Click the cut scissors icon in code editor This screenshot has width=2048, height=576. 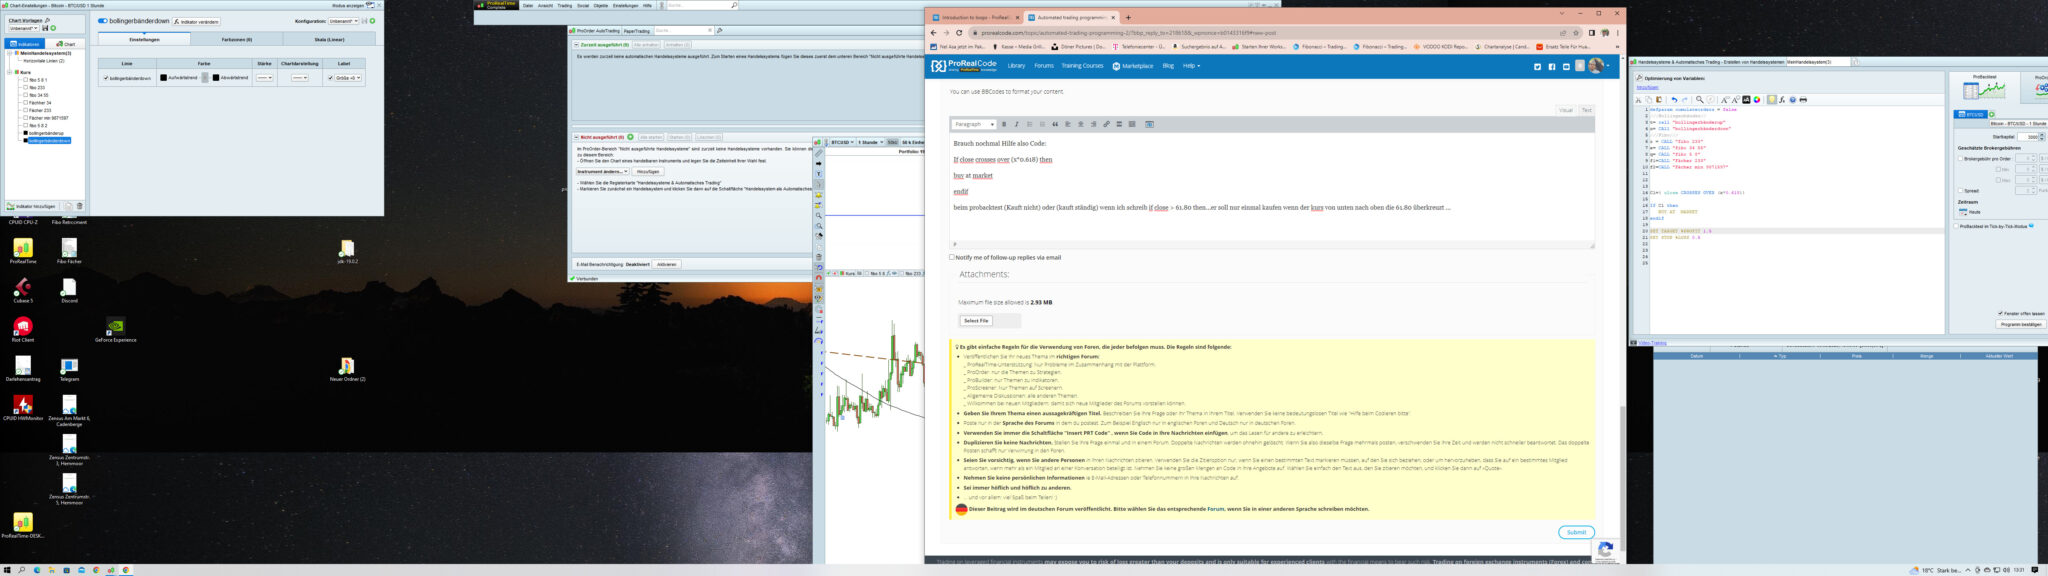(x=1639, y=100)
